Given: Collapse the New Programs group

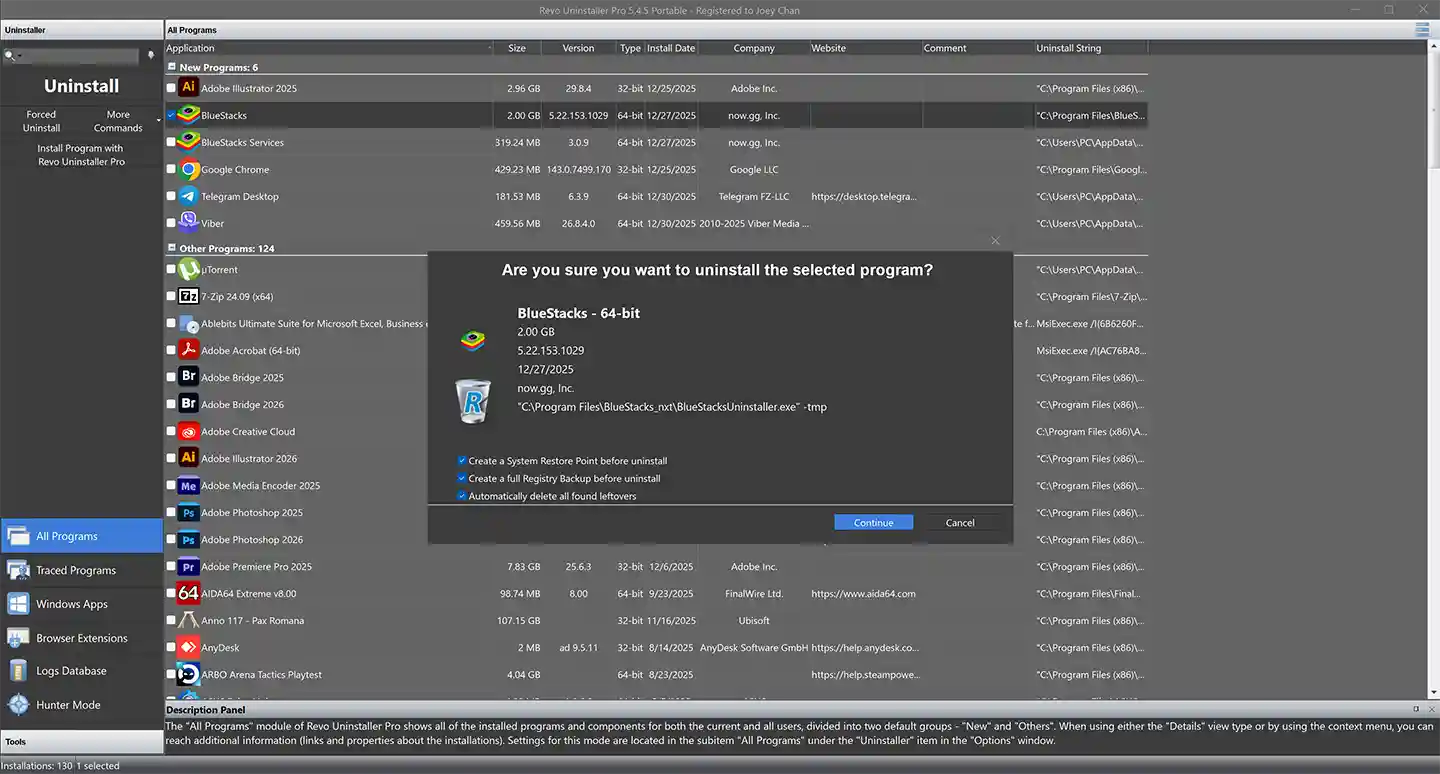Looking at the screenshot, I should coord(171,67).
